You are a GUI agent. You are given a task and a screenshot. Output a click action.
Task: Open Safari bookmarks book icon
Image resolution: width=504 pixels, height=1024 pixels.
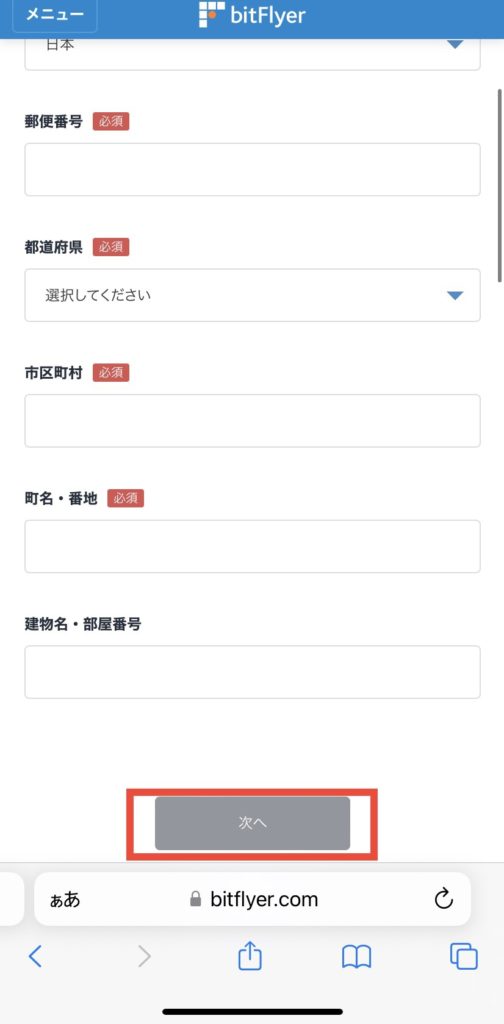coord(356,957)
